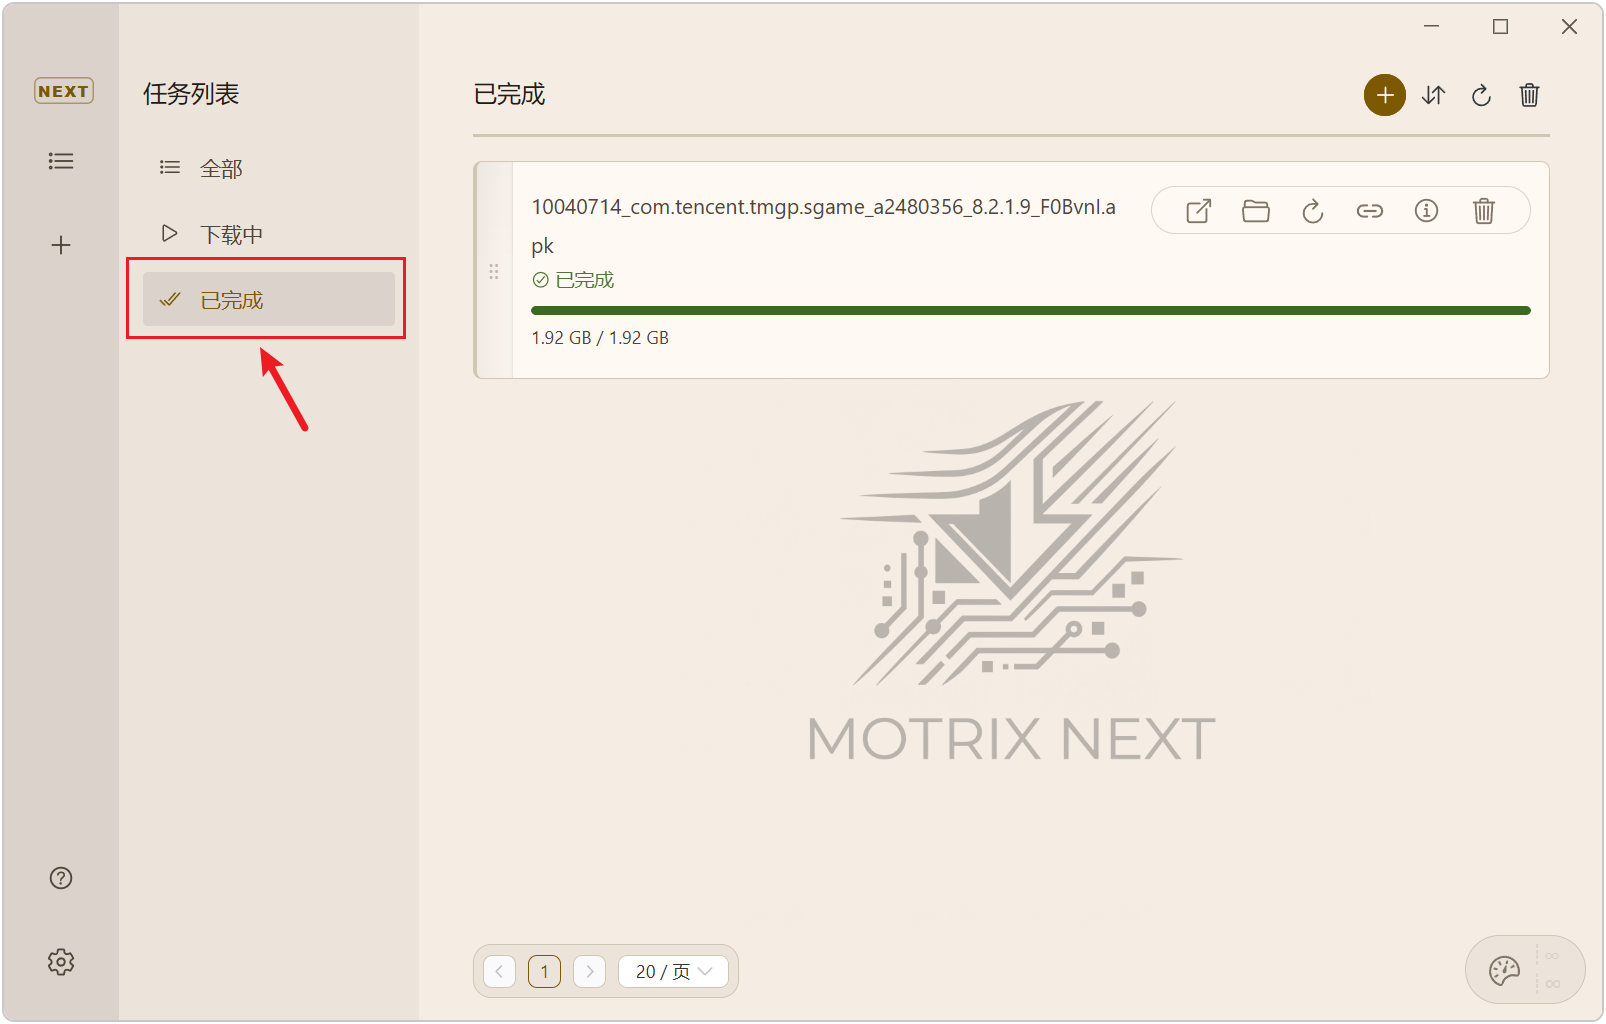Grab the drag handle on apk task
This screenshot has height=1024, width=1606.
pyautogui.click(x=493, y=271)
